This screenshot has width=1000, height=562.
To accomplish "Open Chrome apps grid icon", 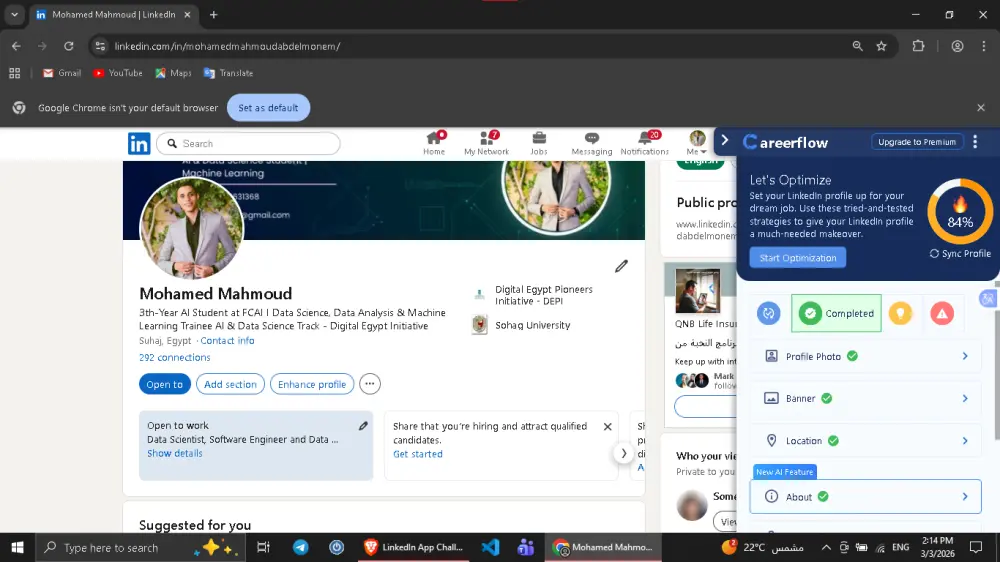I will coord(15,73).
